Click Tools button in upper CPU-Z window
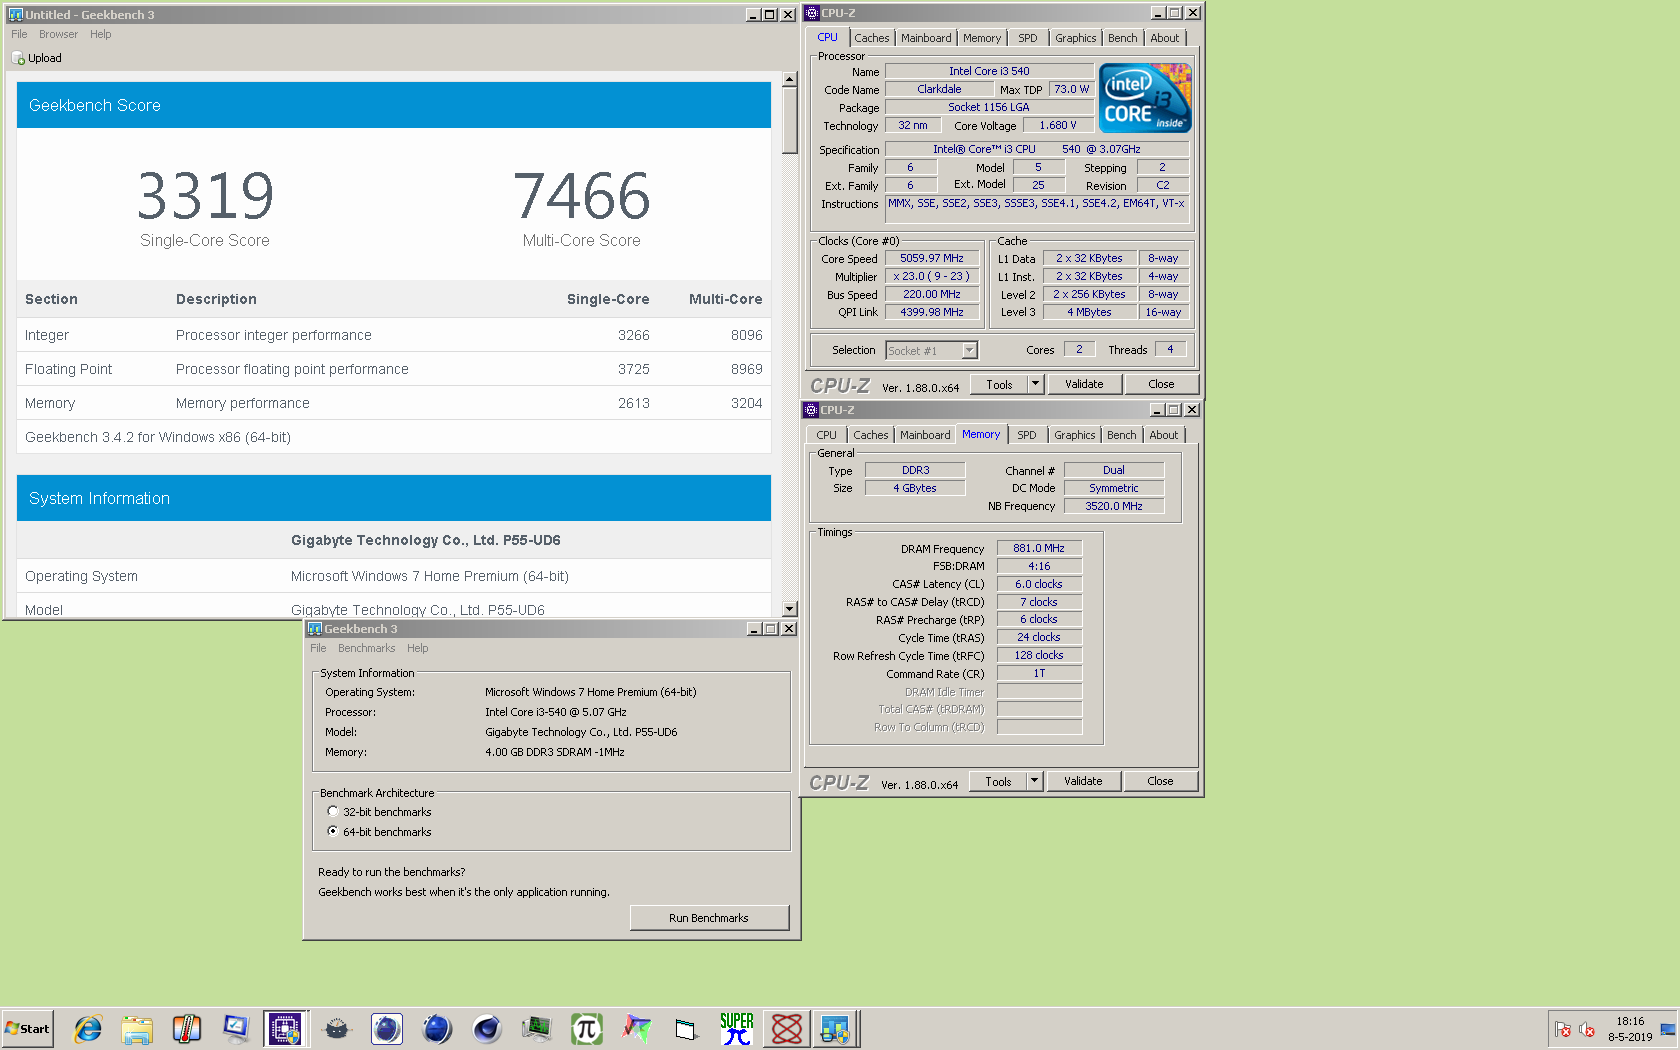Screen dimensions: 1680x1050 pos(999,384)
